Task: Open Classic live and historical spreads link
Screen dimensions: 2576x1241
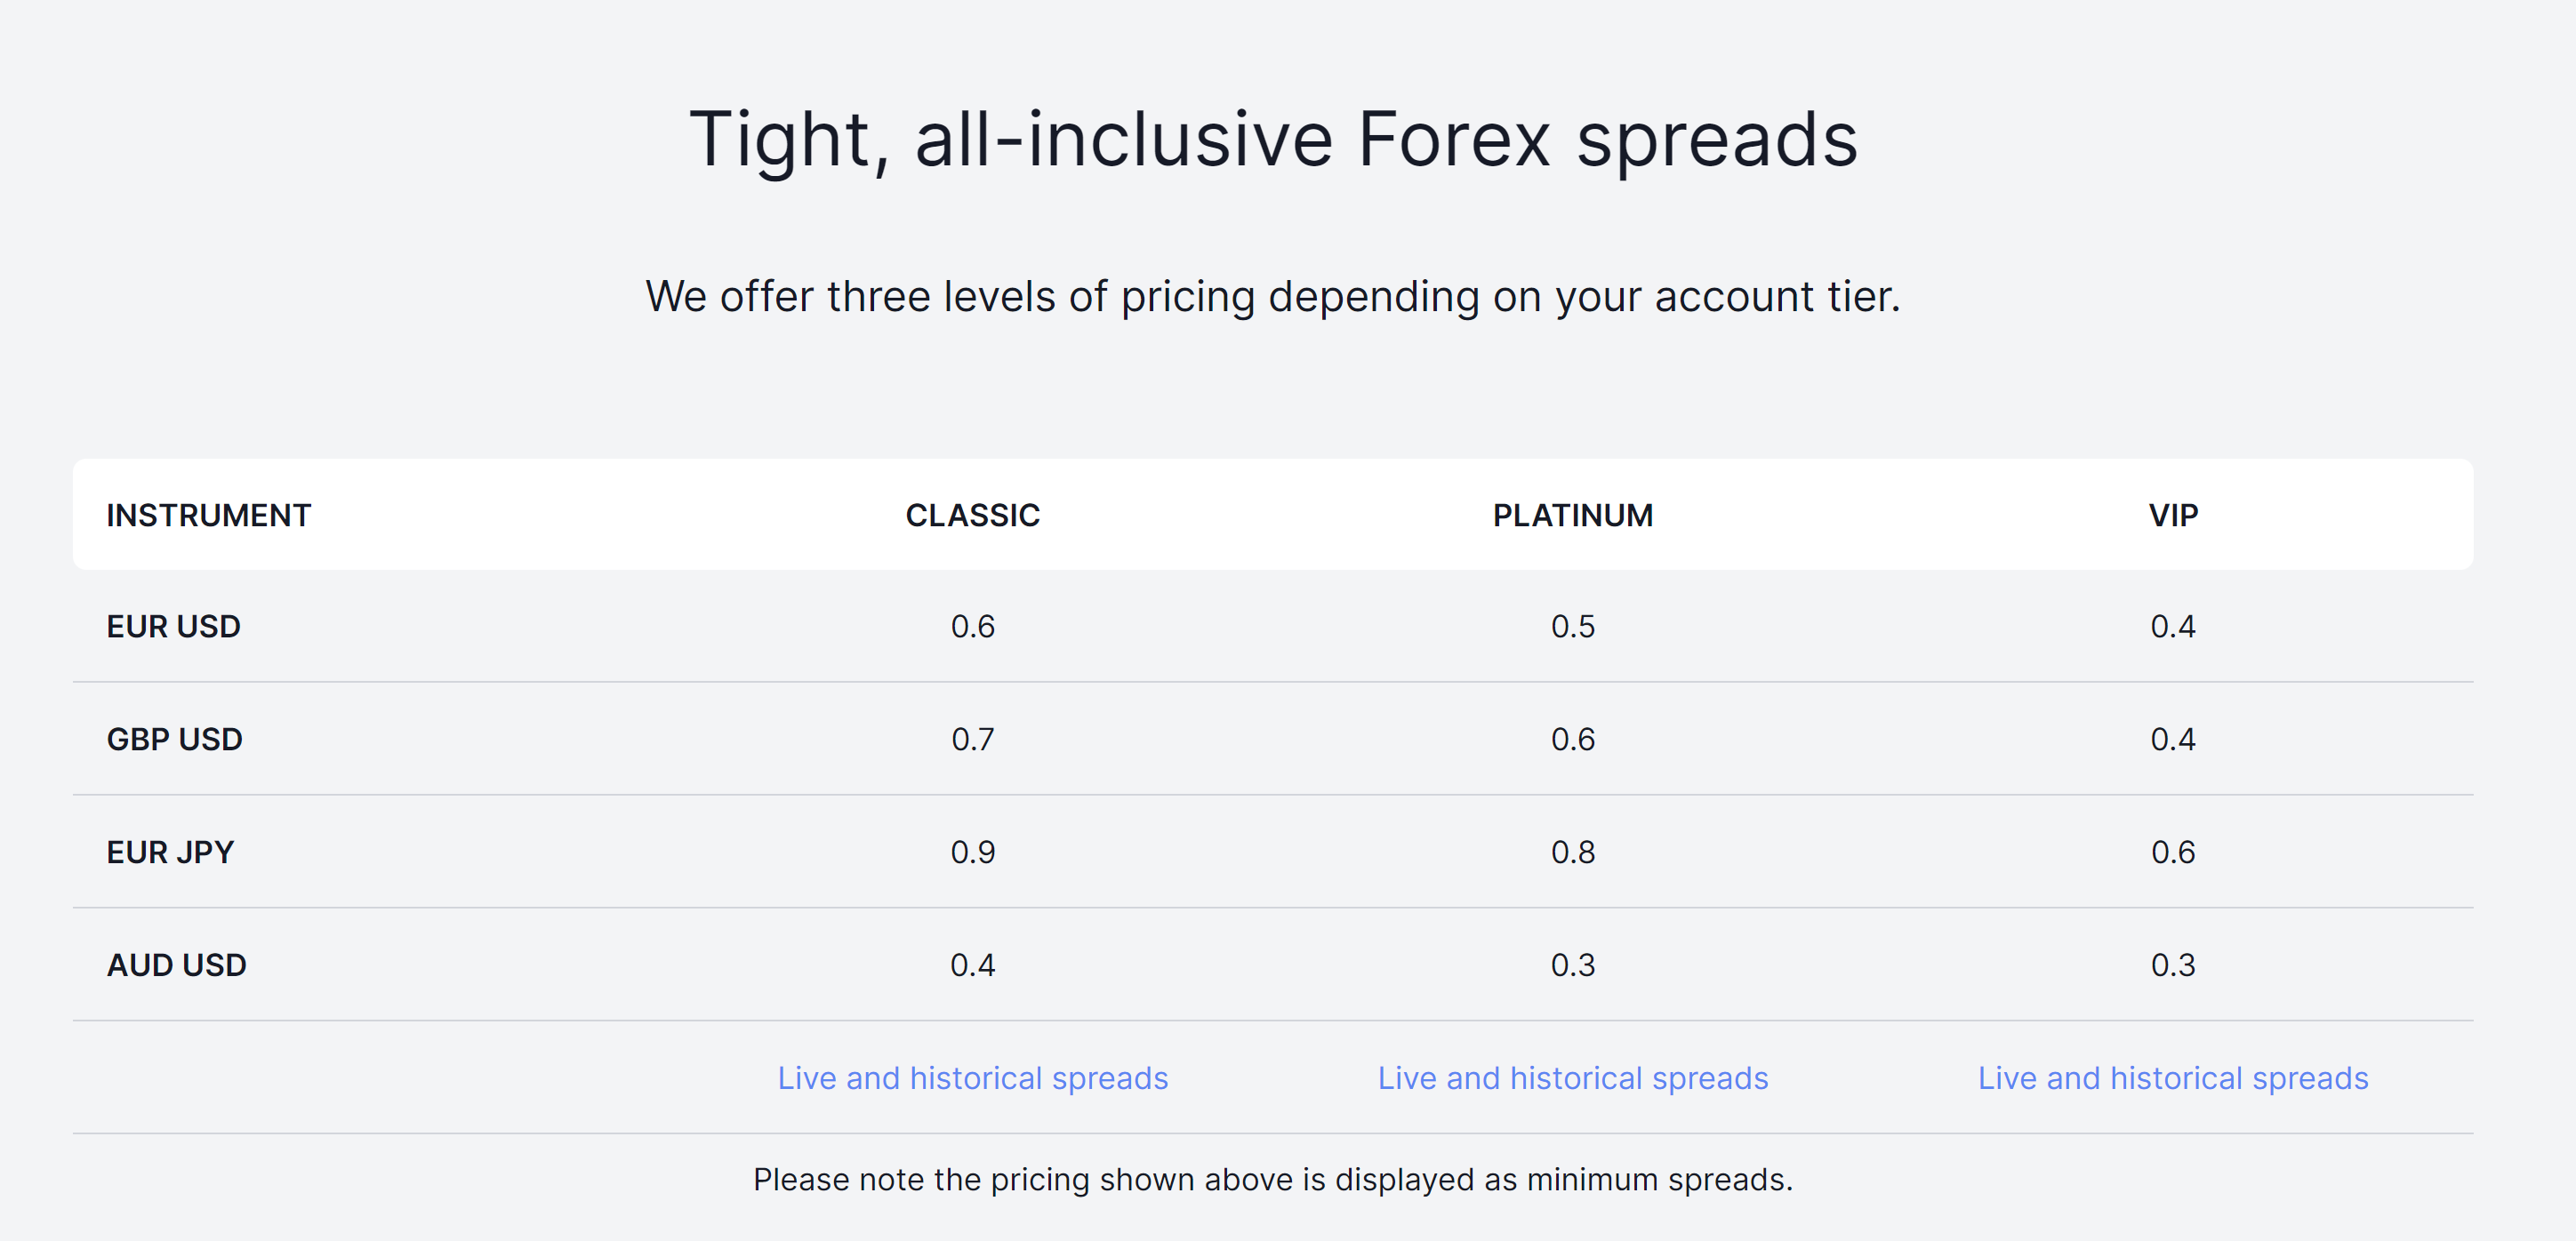Action: point(972,1078)
